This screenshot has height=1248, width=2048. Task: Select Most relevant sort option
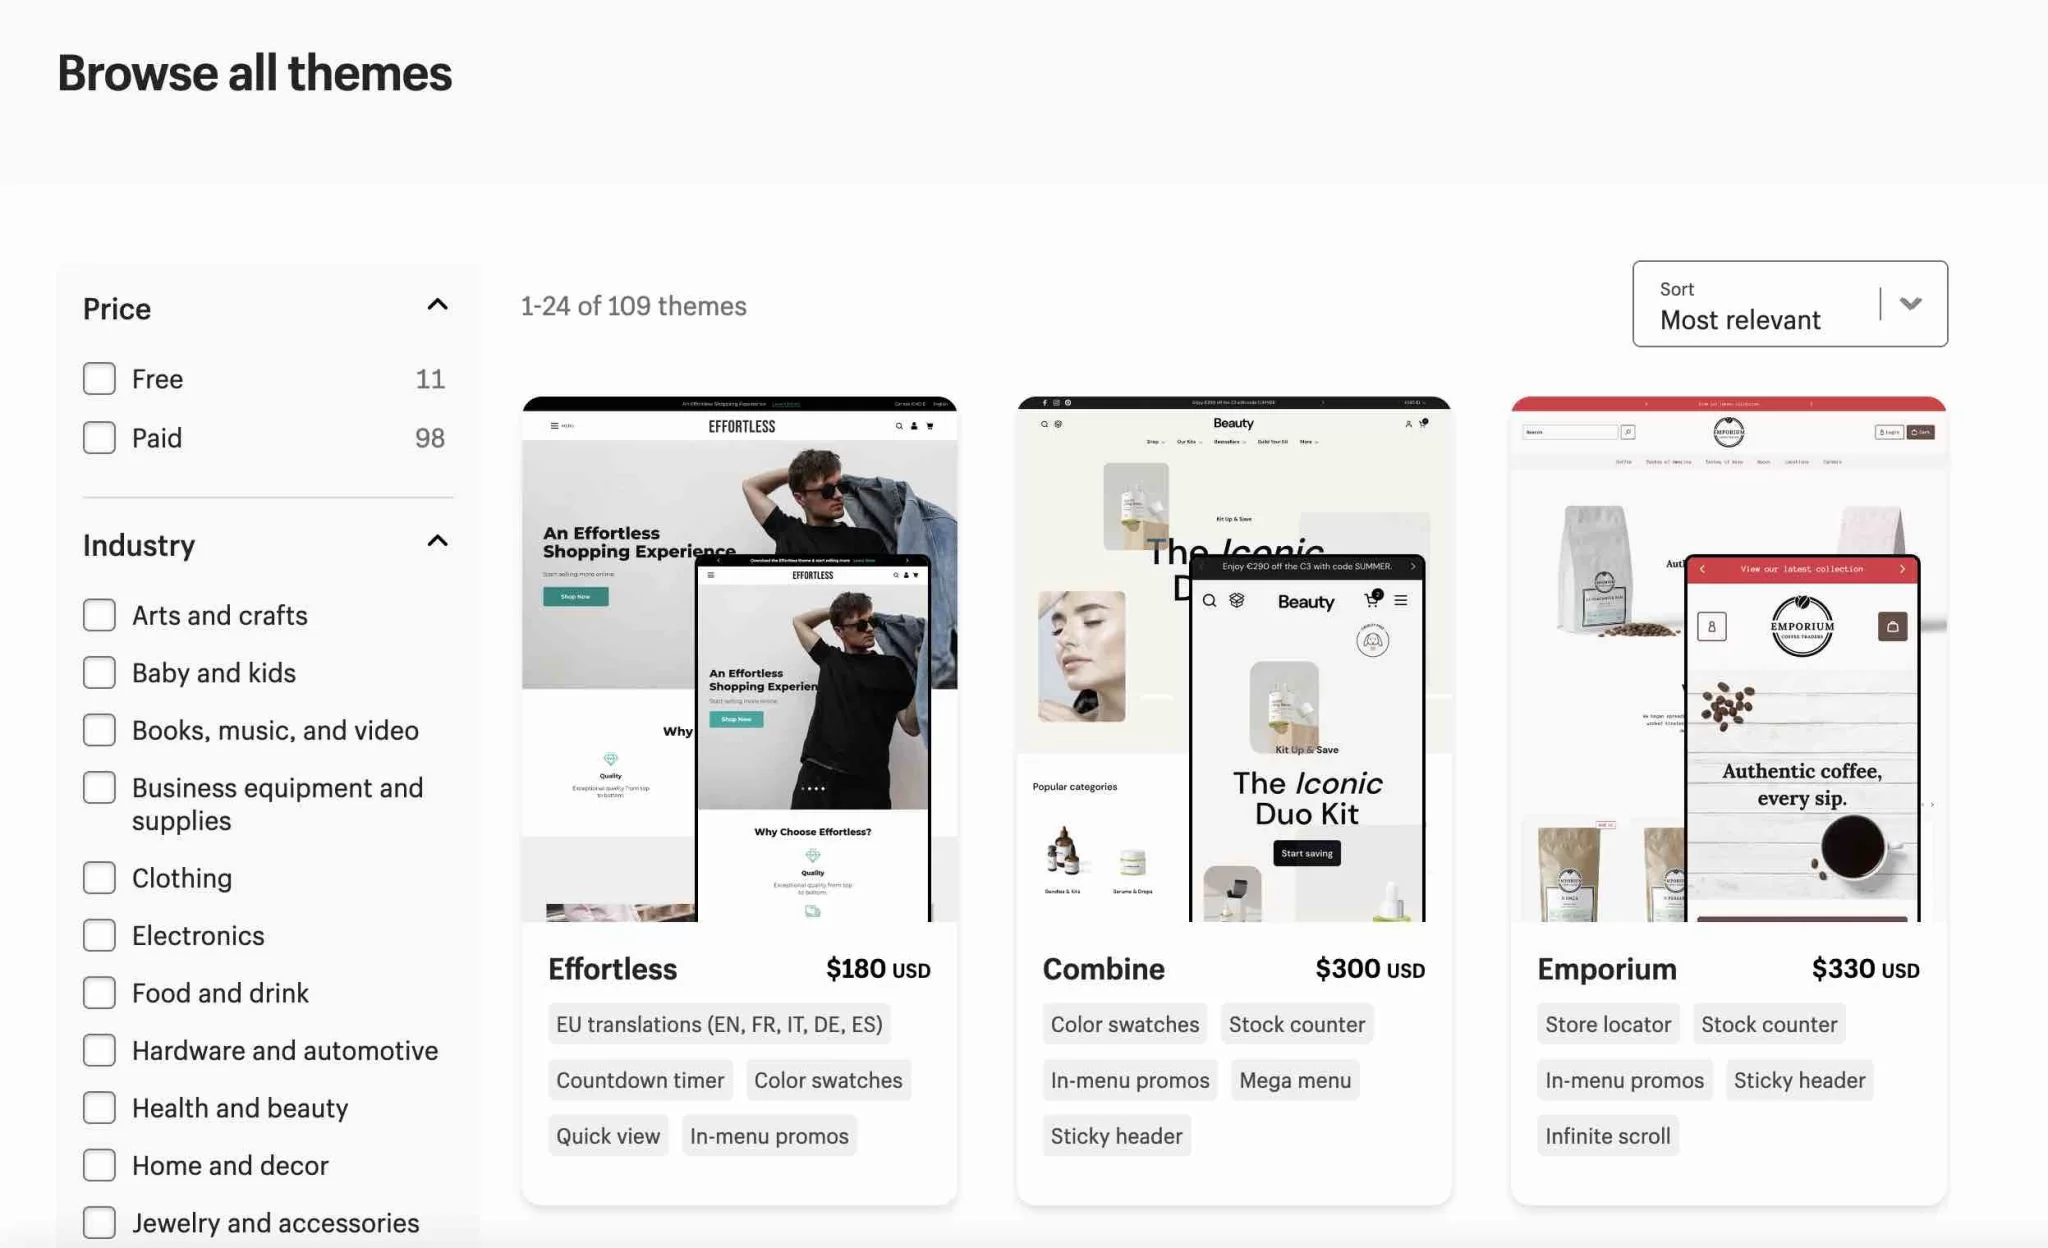1791,303
